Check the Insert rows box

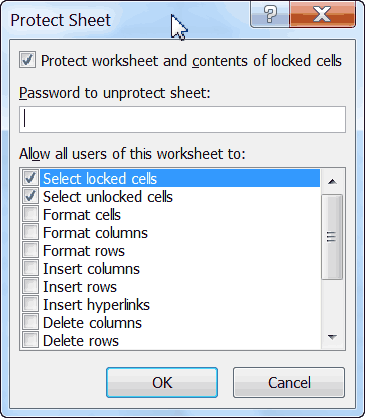point(31,286)
